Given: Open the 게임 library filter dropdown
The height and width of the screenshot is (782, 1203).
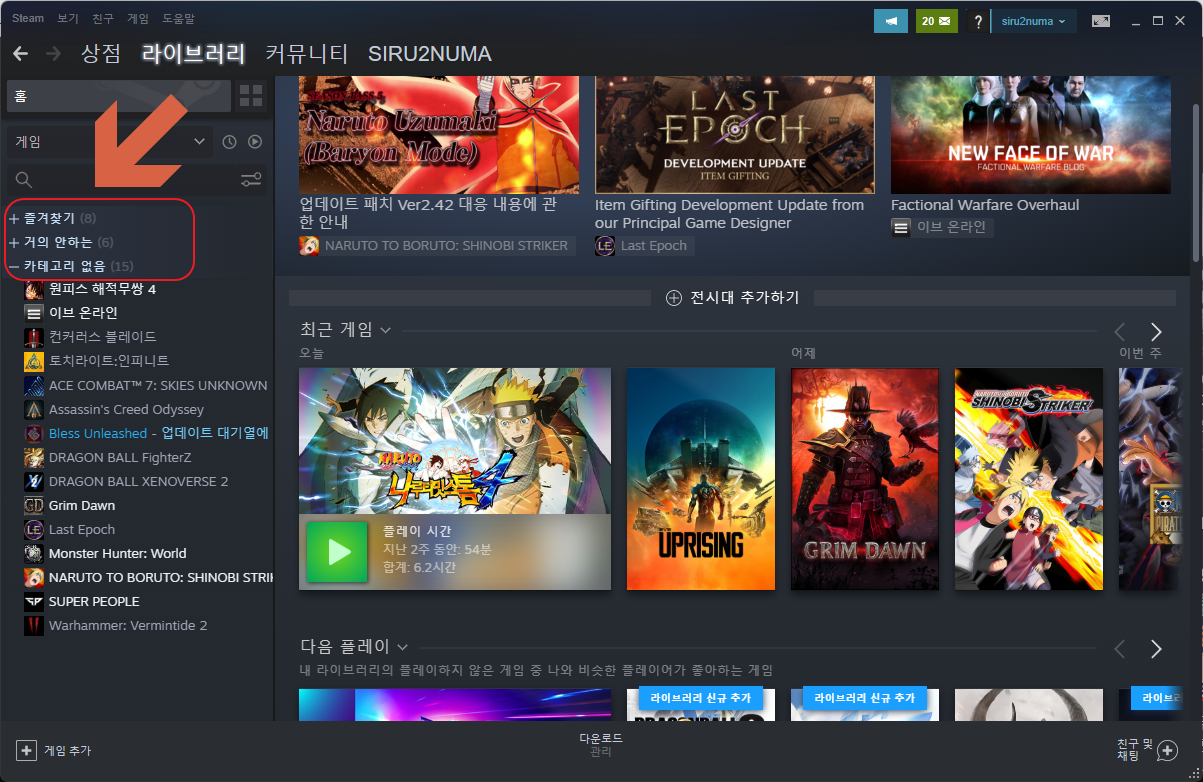Looking at the screenshot, I should tap(110, 142).
